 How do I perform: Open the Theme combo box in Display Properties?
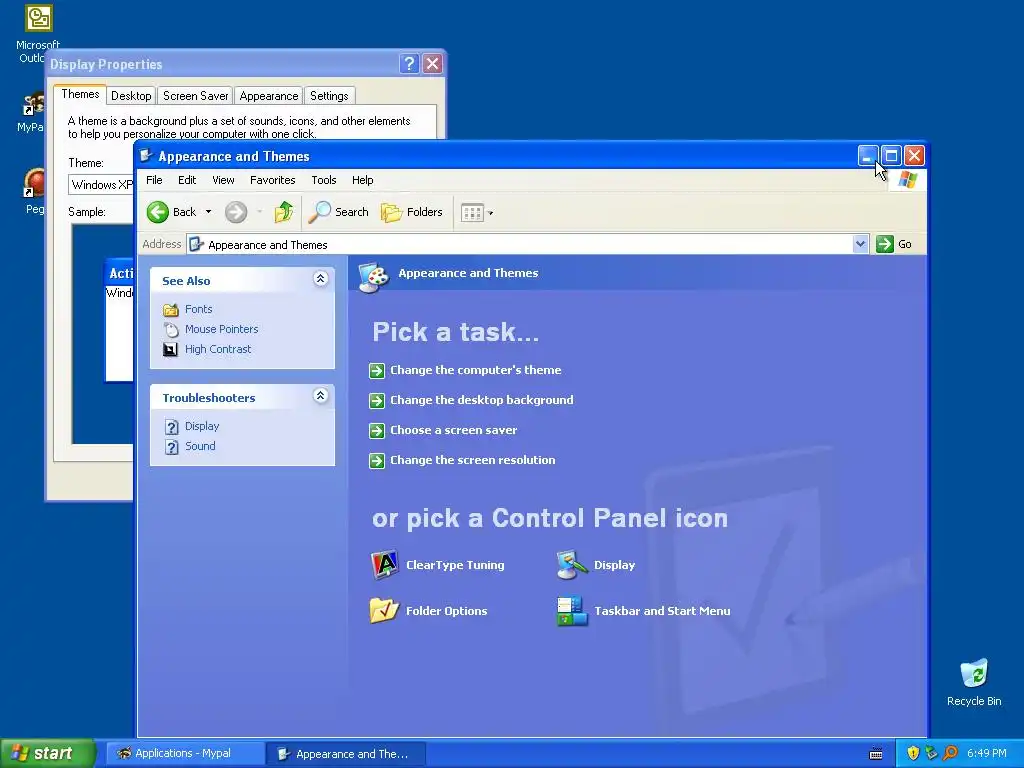coord(101,185)
